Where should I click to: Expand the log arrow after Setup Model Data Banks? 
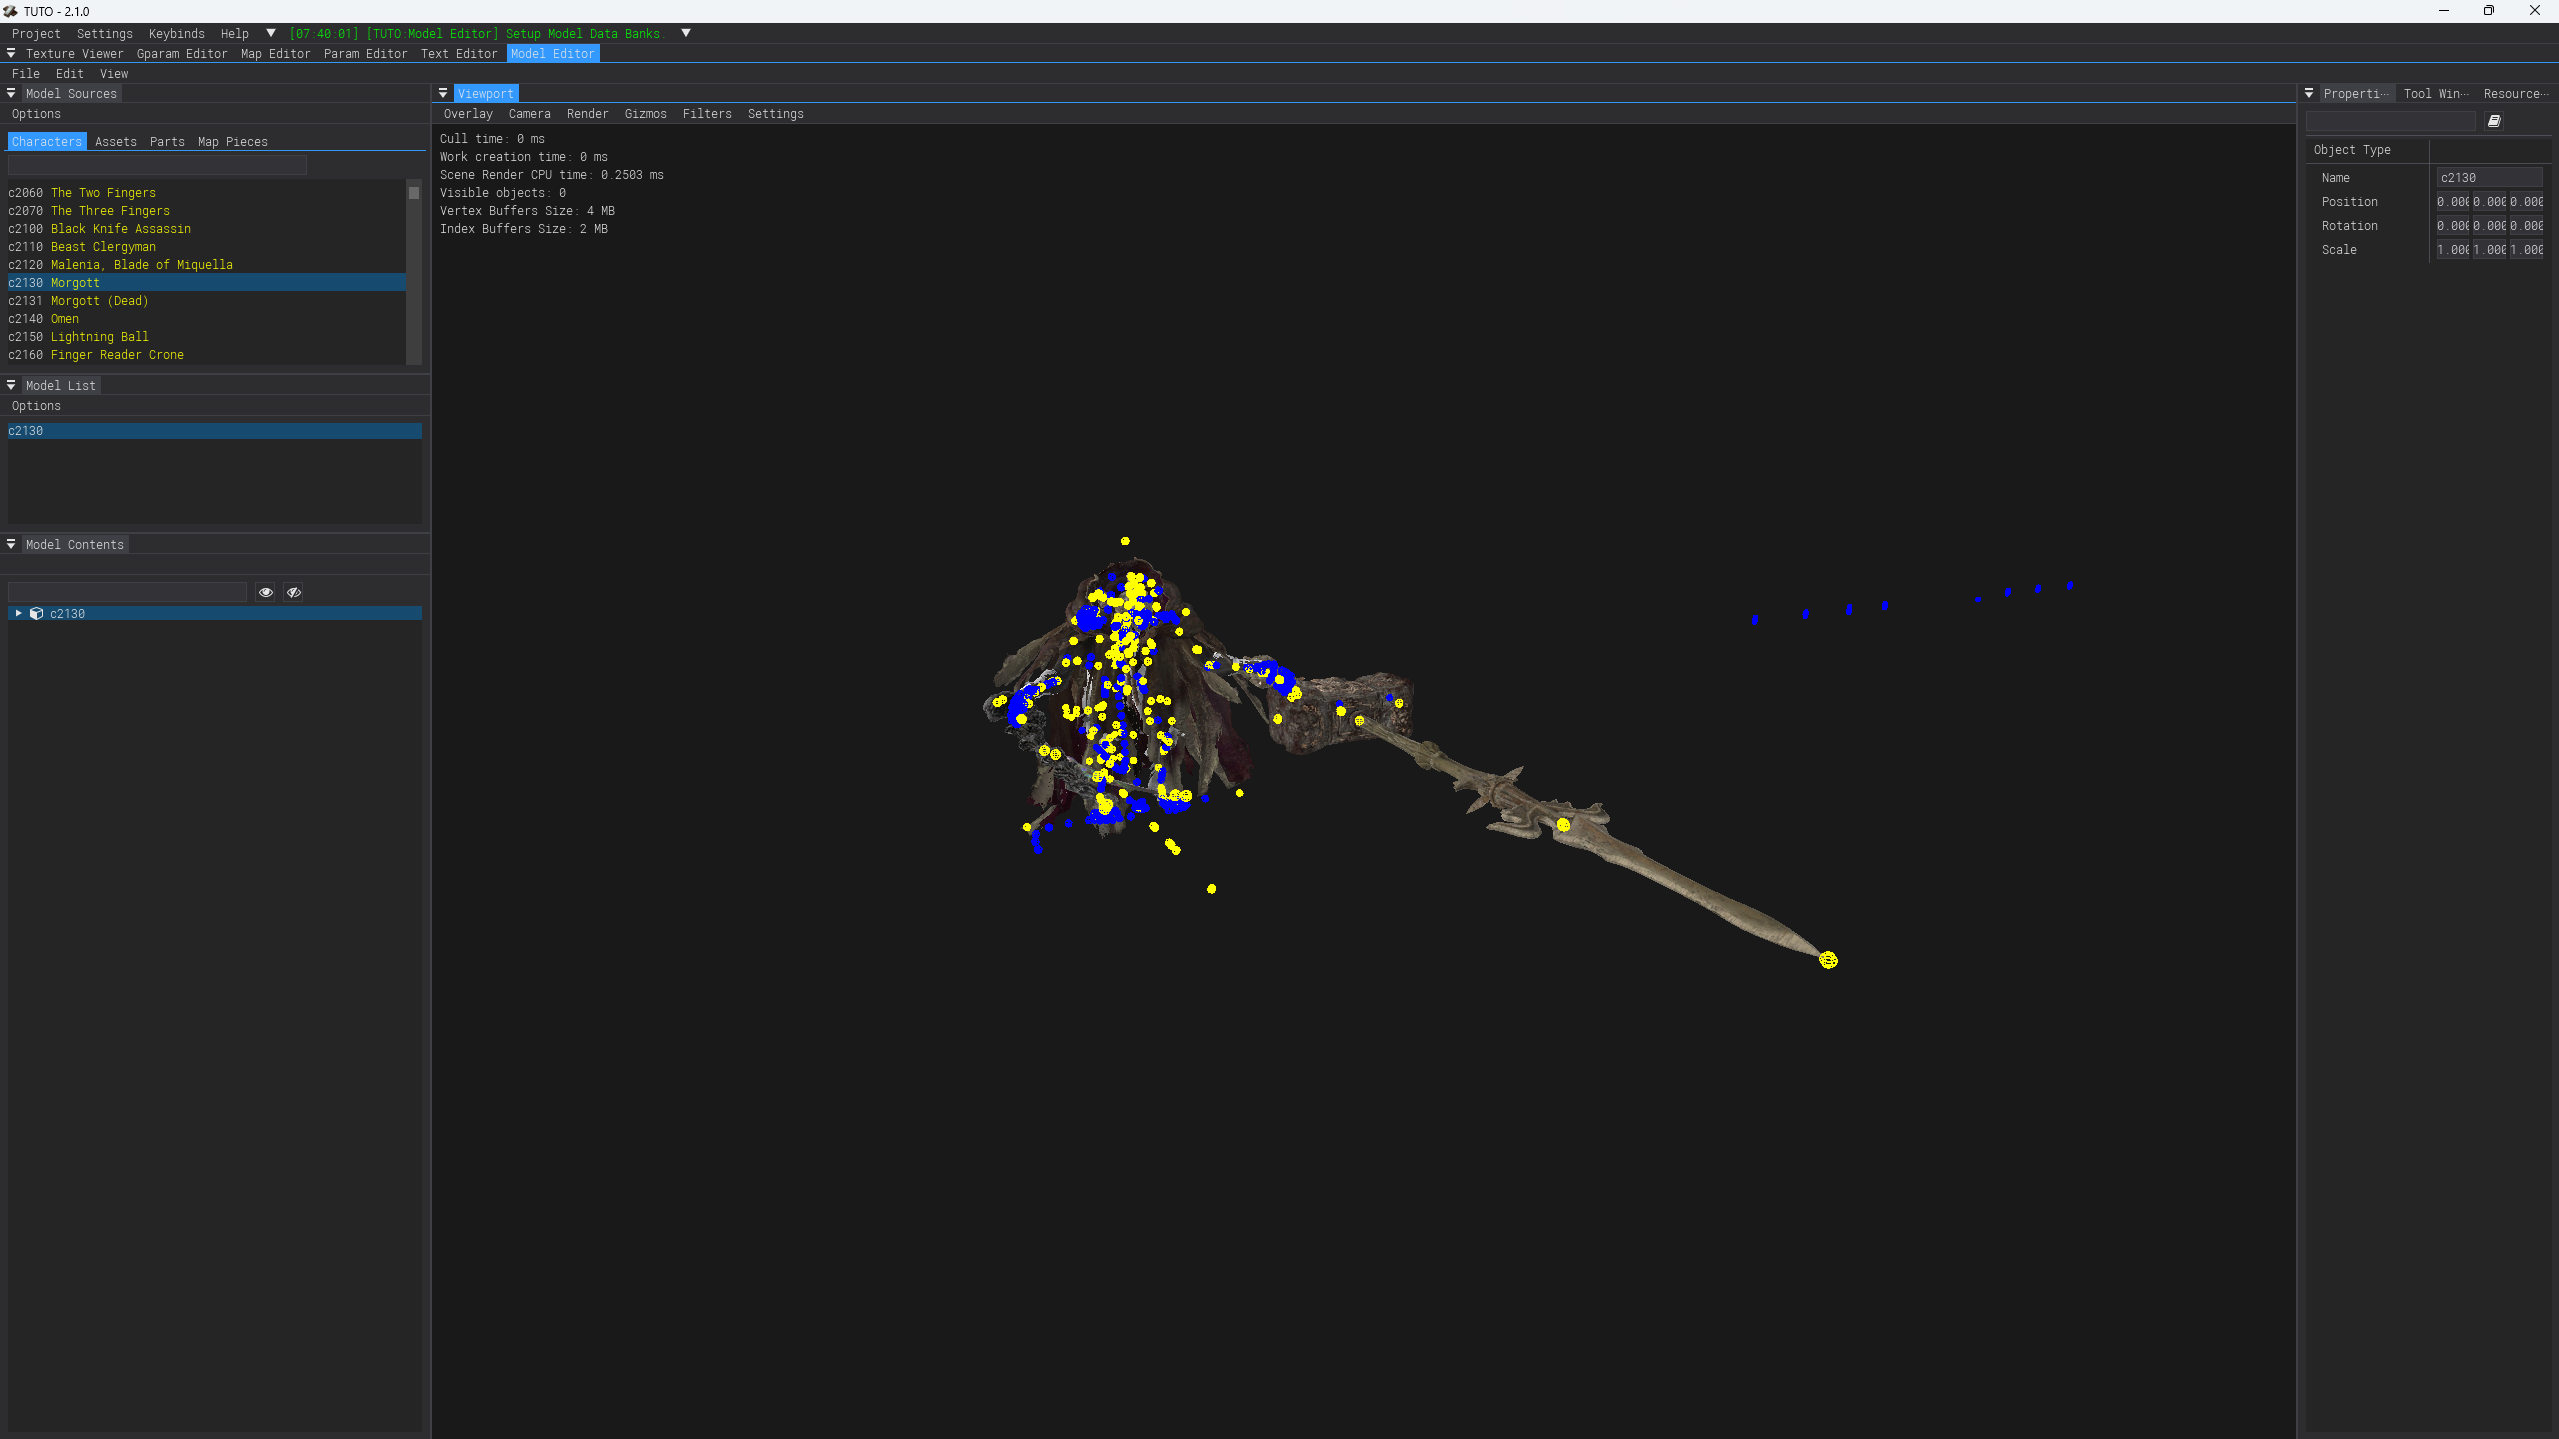686,33
